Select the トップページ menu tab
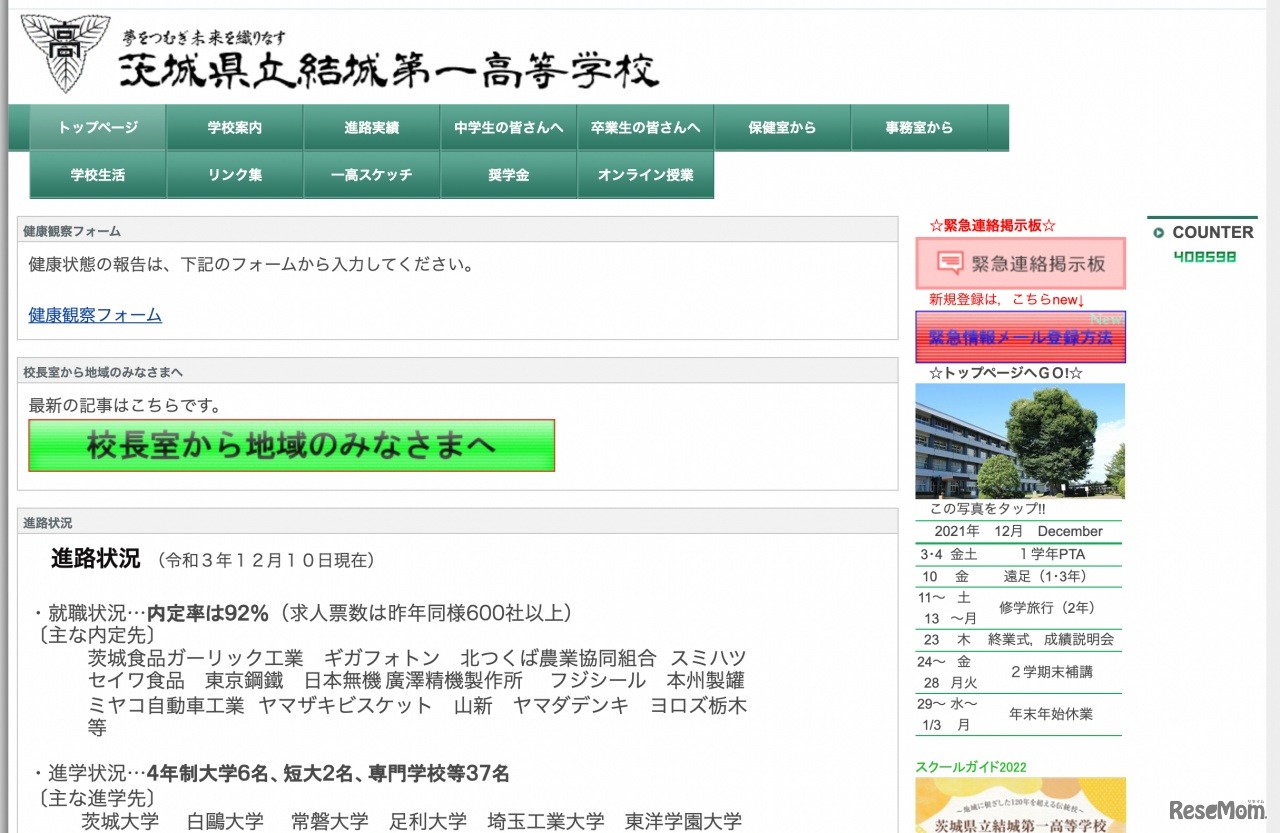This screenshot has height=833, width=1280. 96,127
